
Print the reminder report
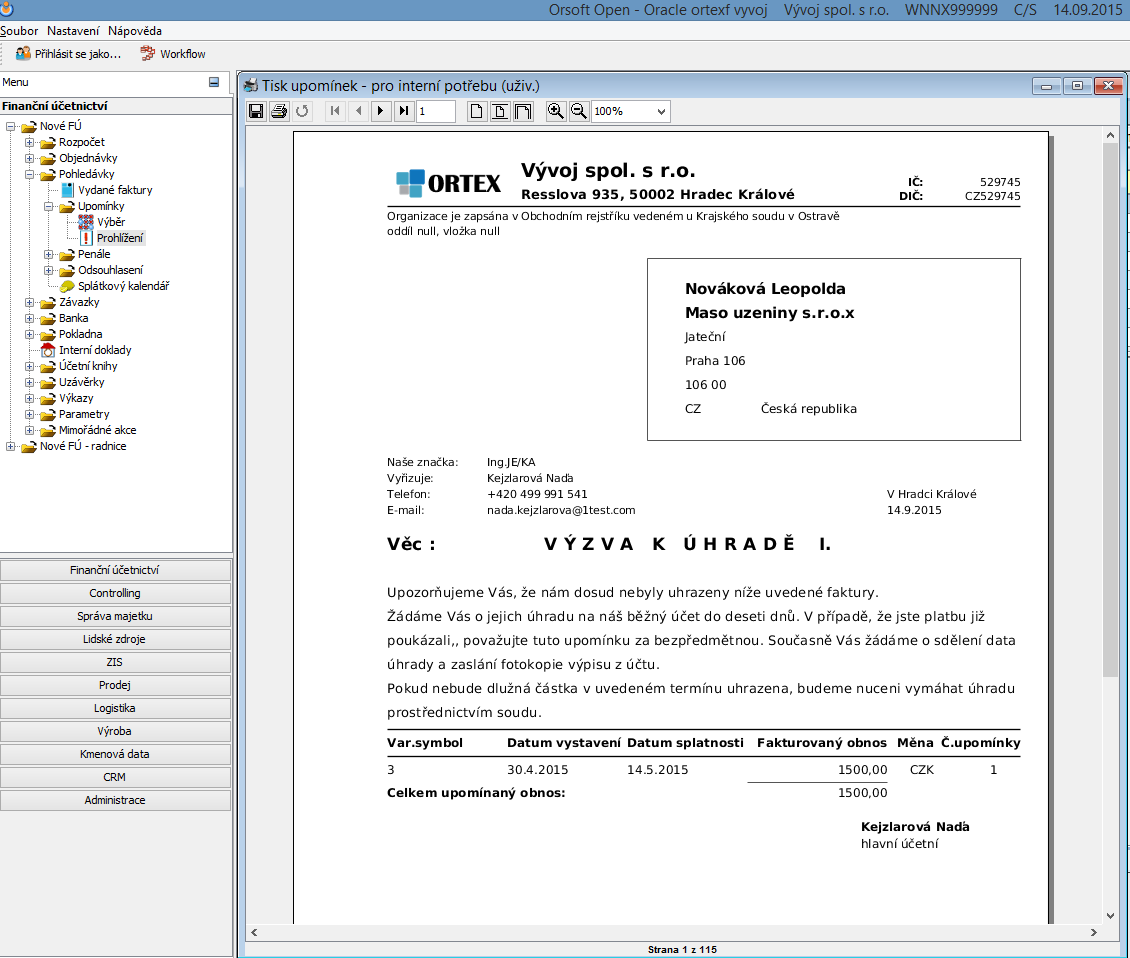279,111
